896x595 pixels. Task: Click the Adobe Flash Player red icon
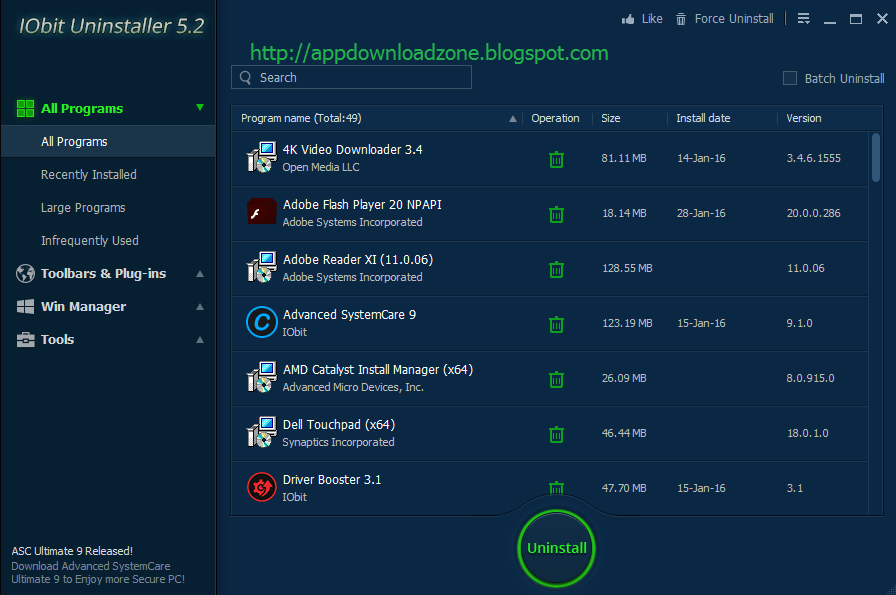point(261,212)
